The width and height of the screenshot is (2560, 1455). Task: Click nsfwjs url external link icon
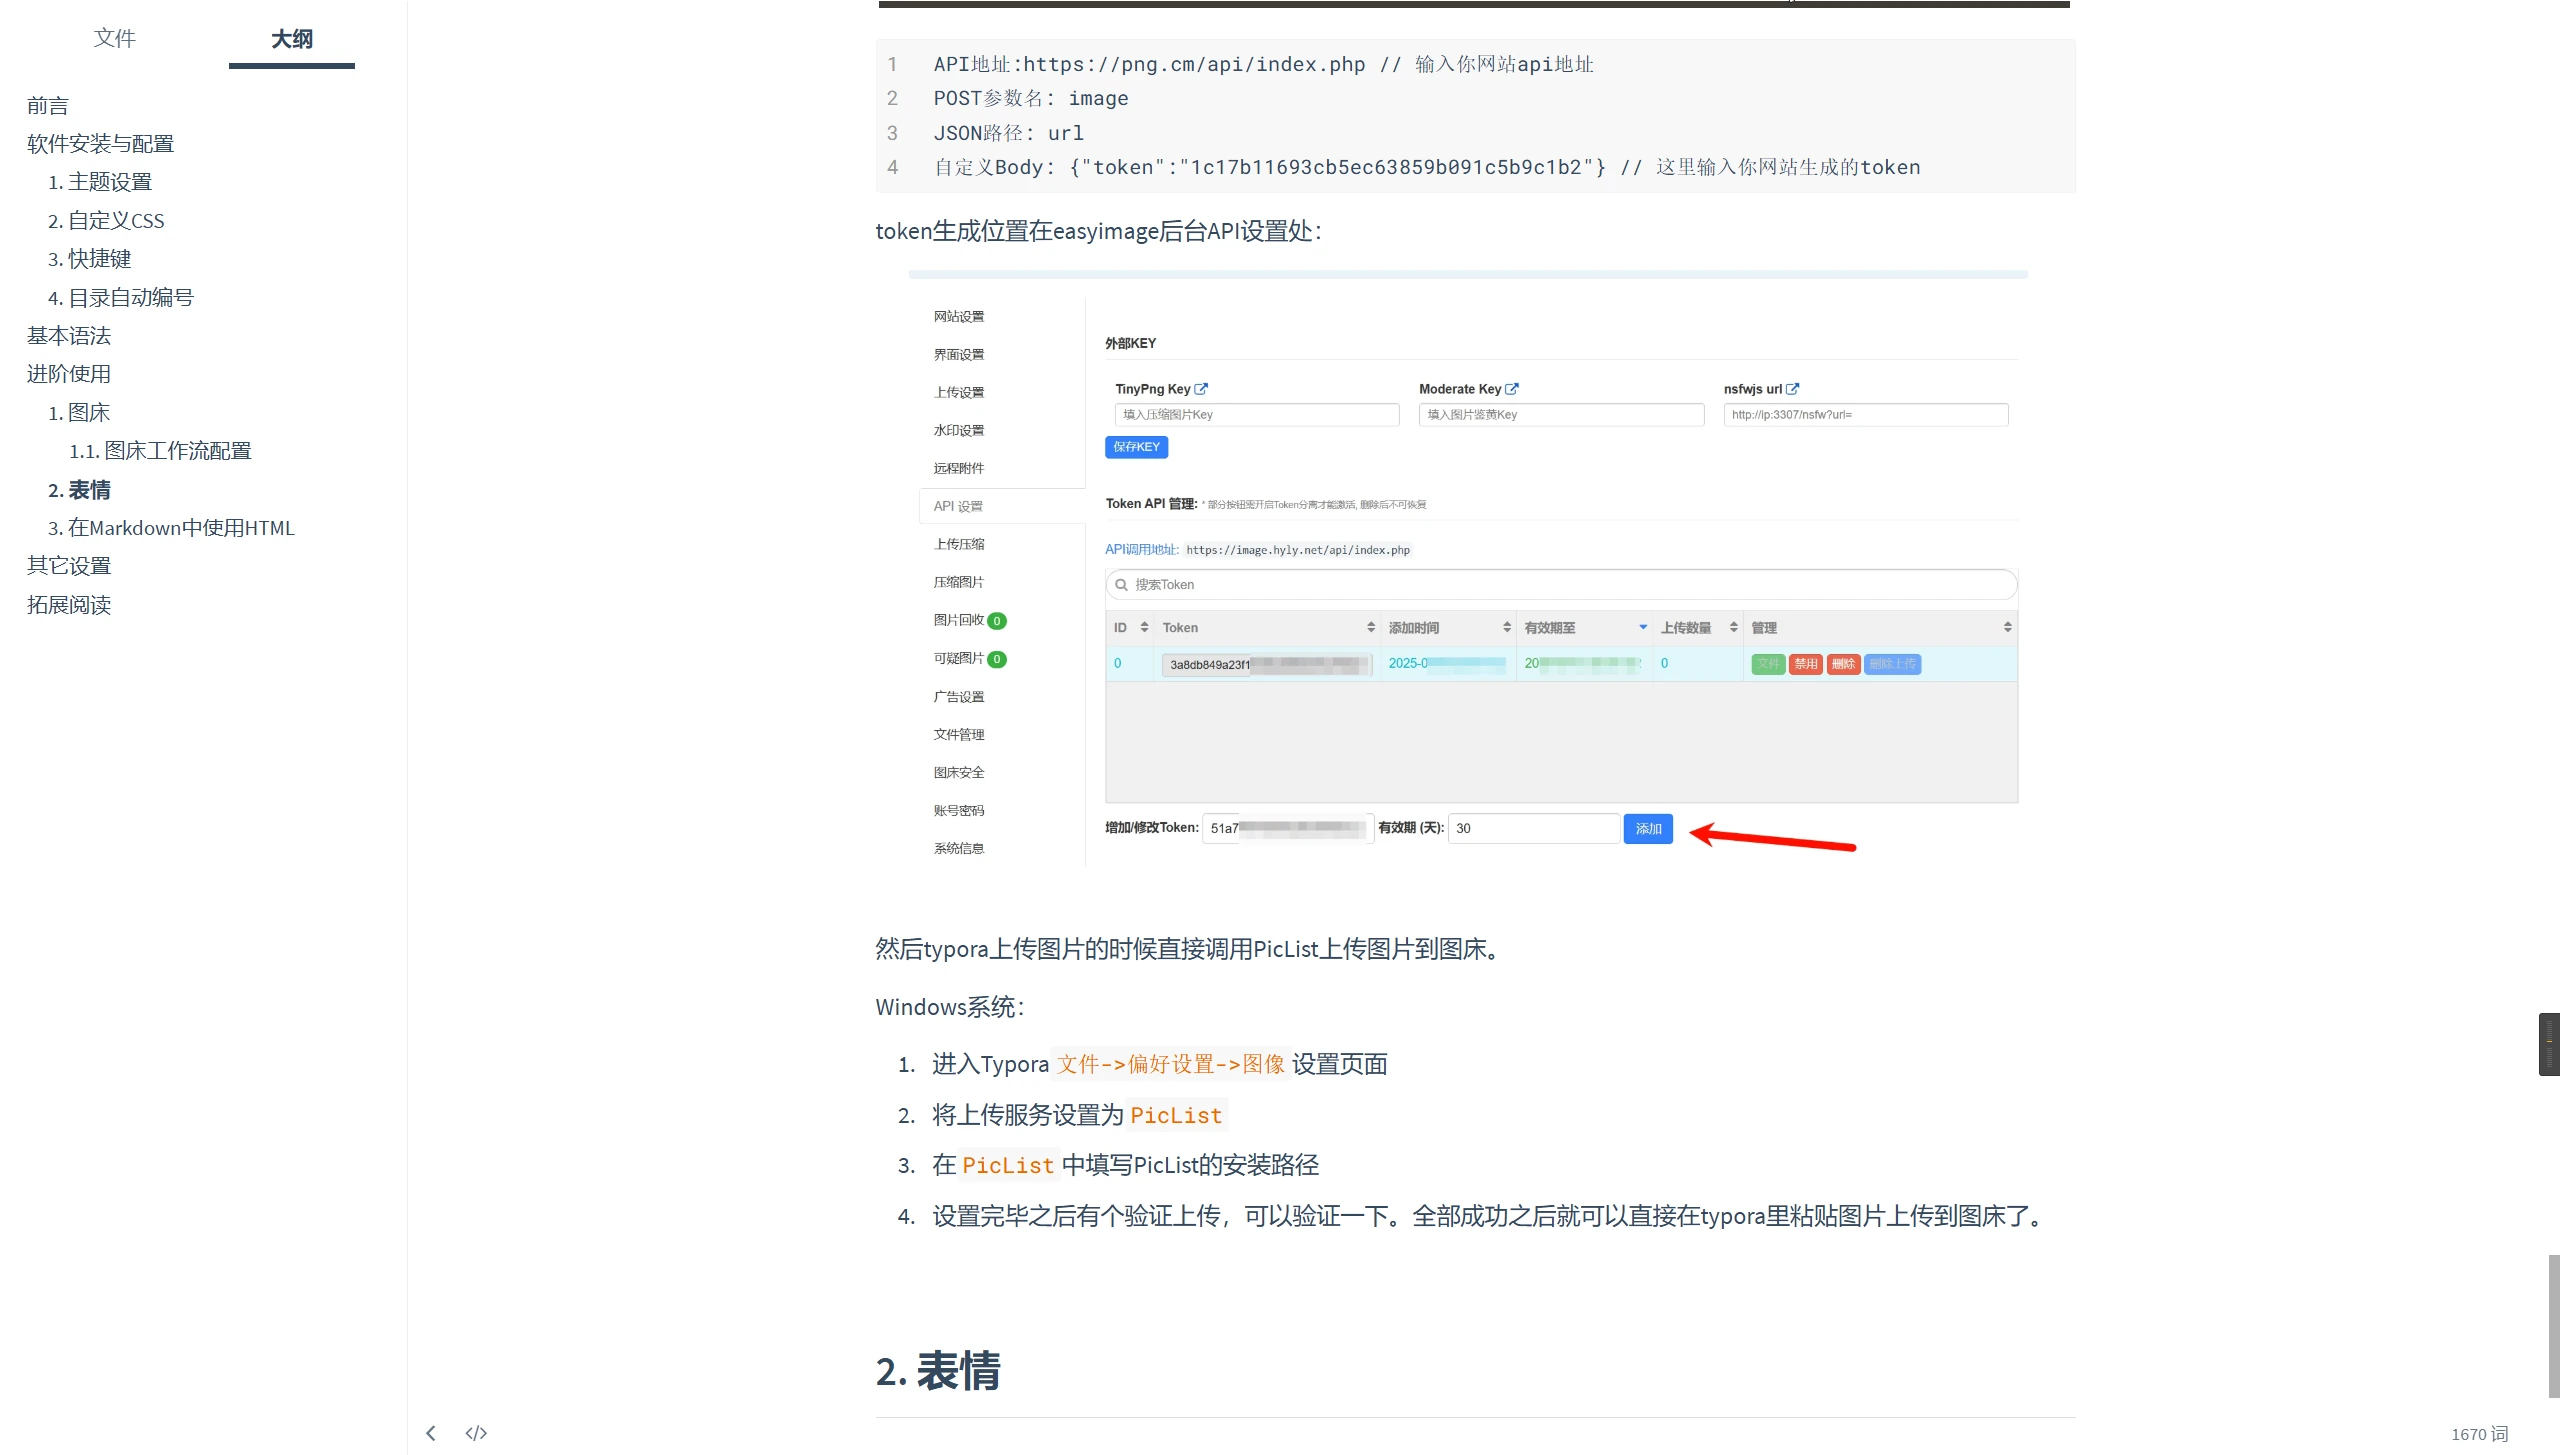[1792, 389]
